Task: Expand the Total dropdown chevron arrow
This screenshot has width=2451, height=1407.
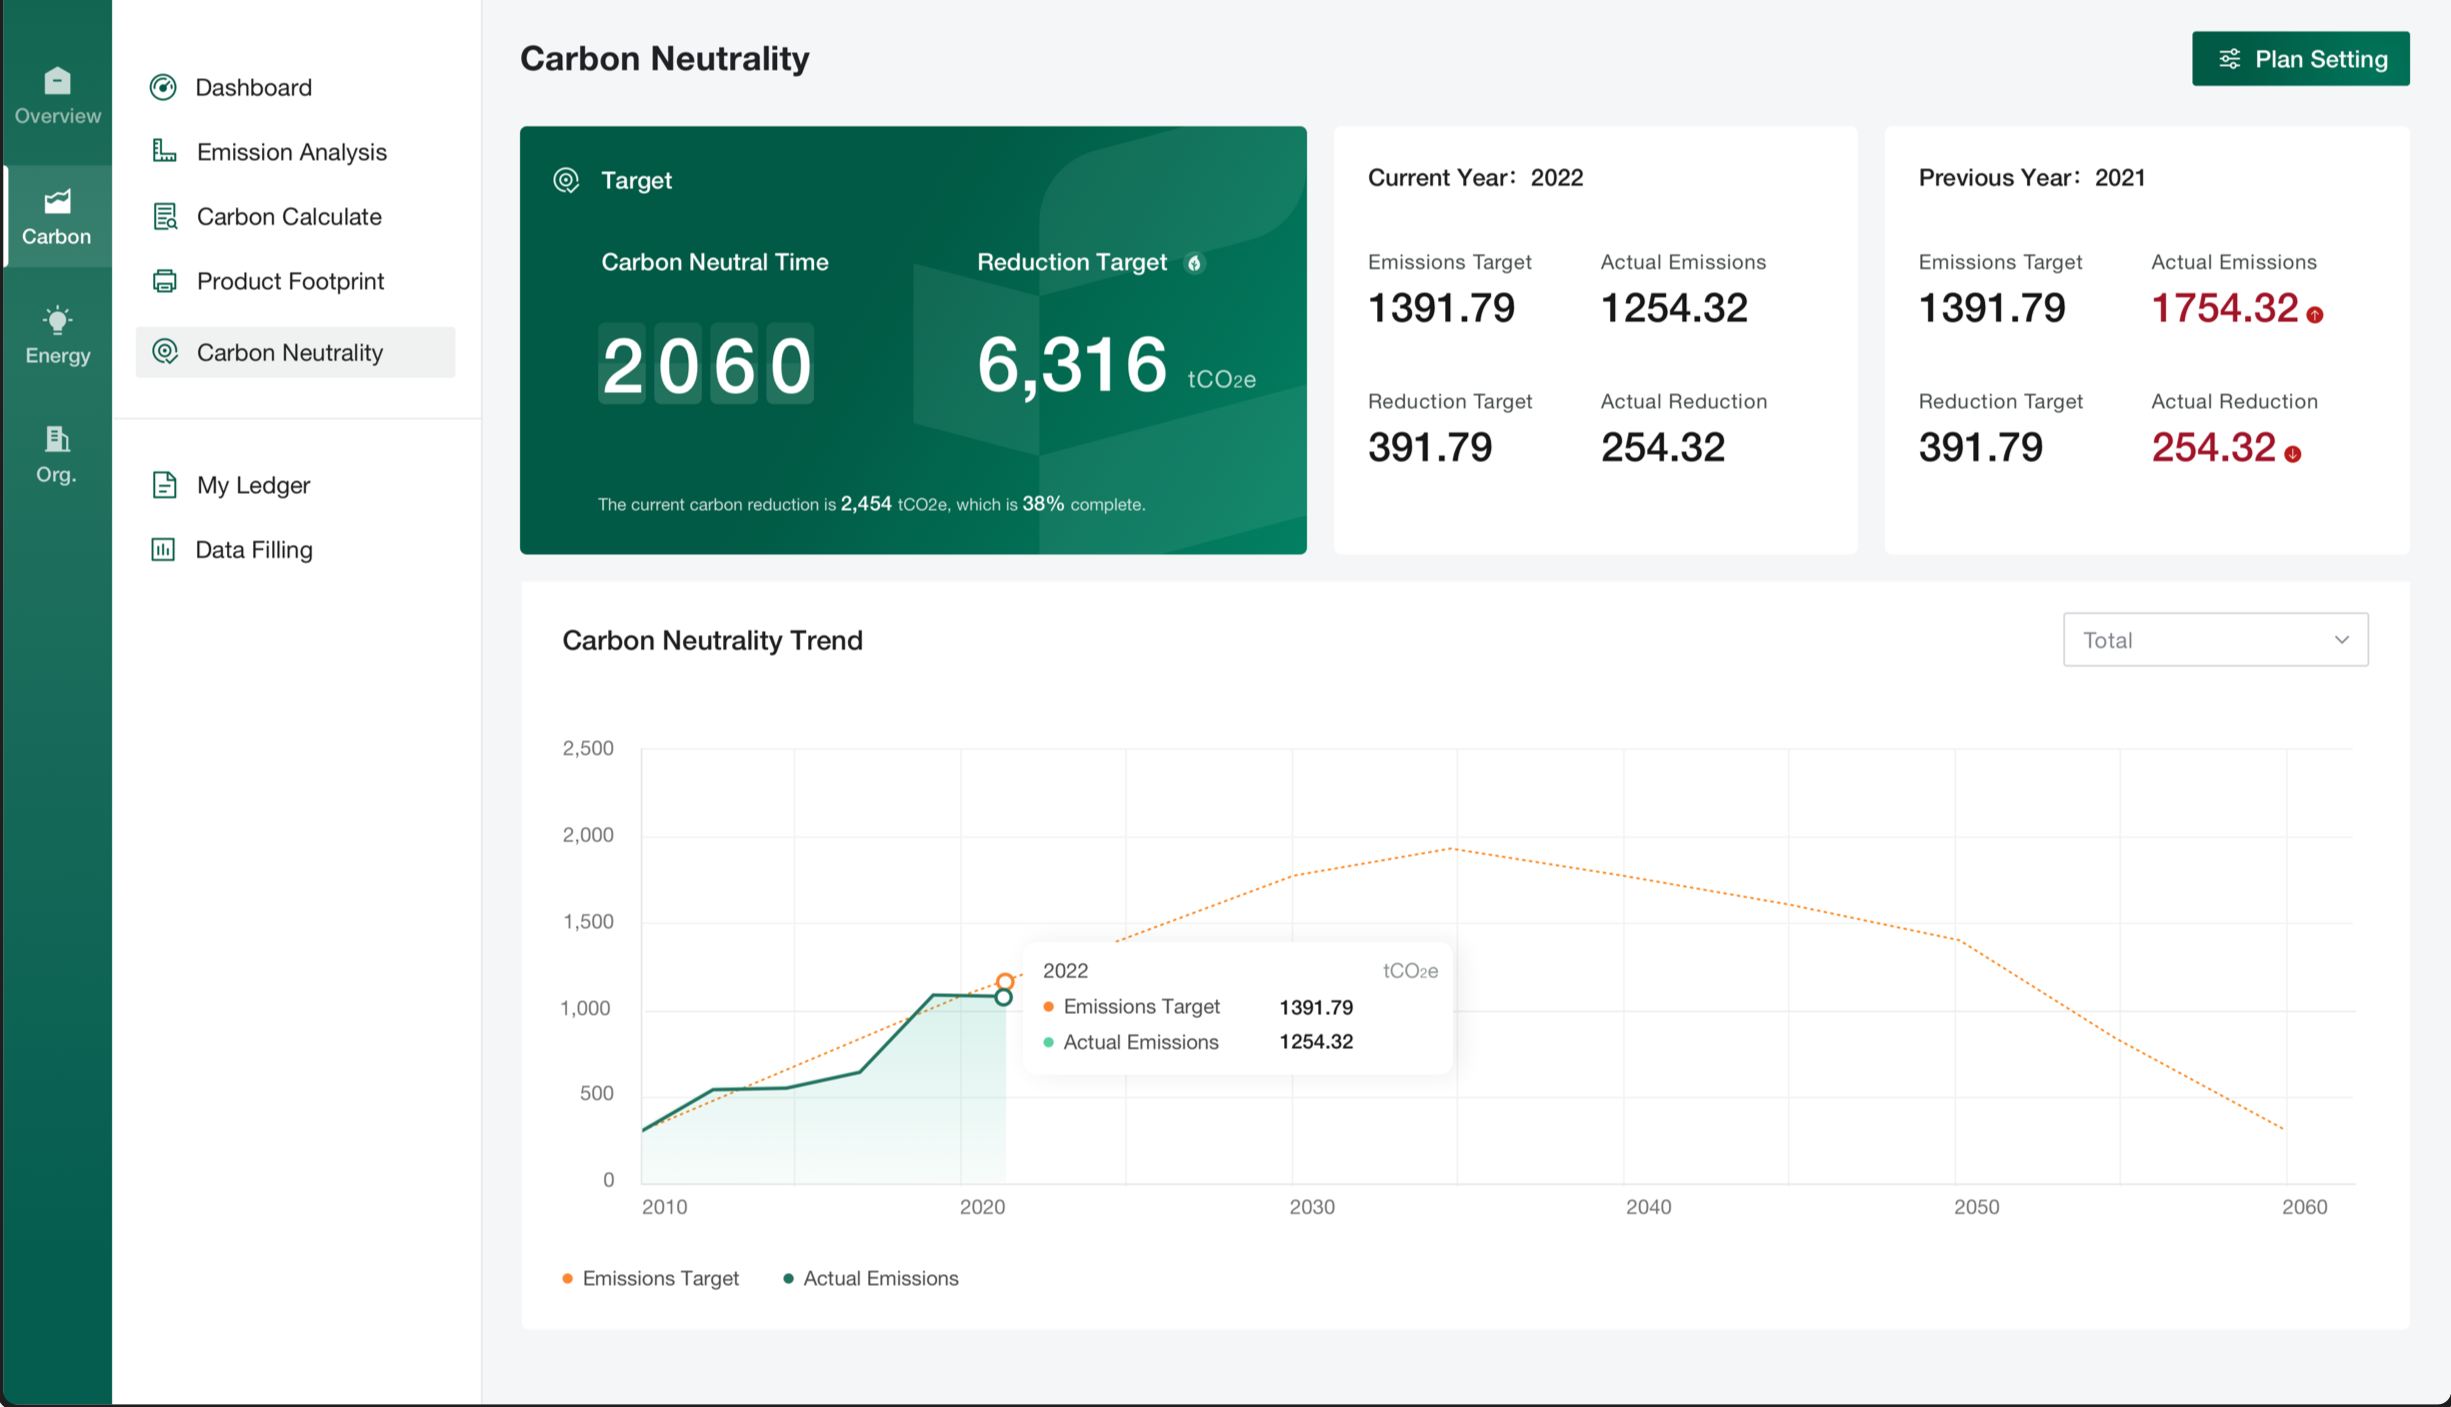Action: coord(2341,640)
